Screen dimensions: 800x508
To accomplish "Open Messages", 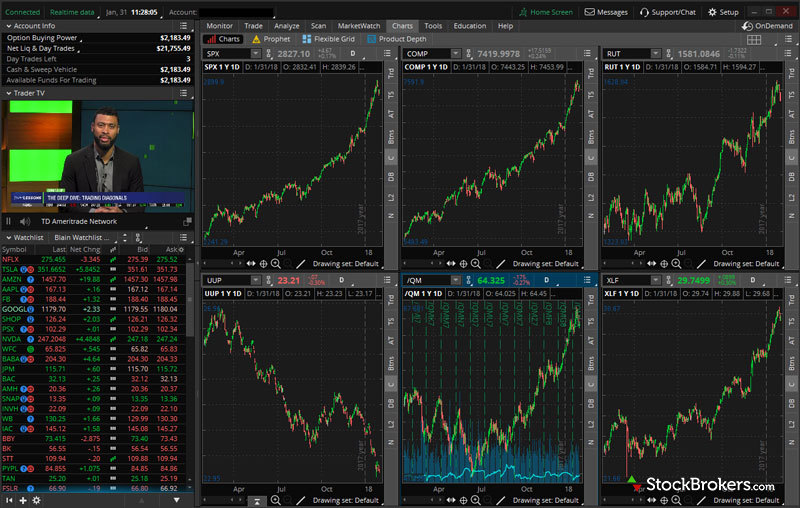I will [606, 12].
